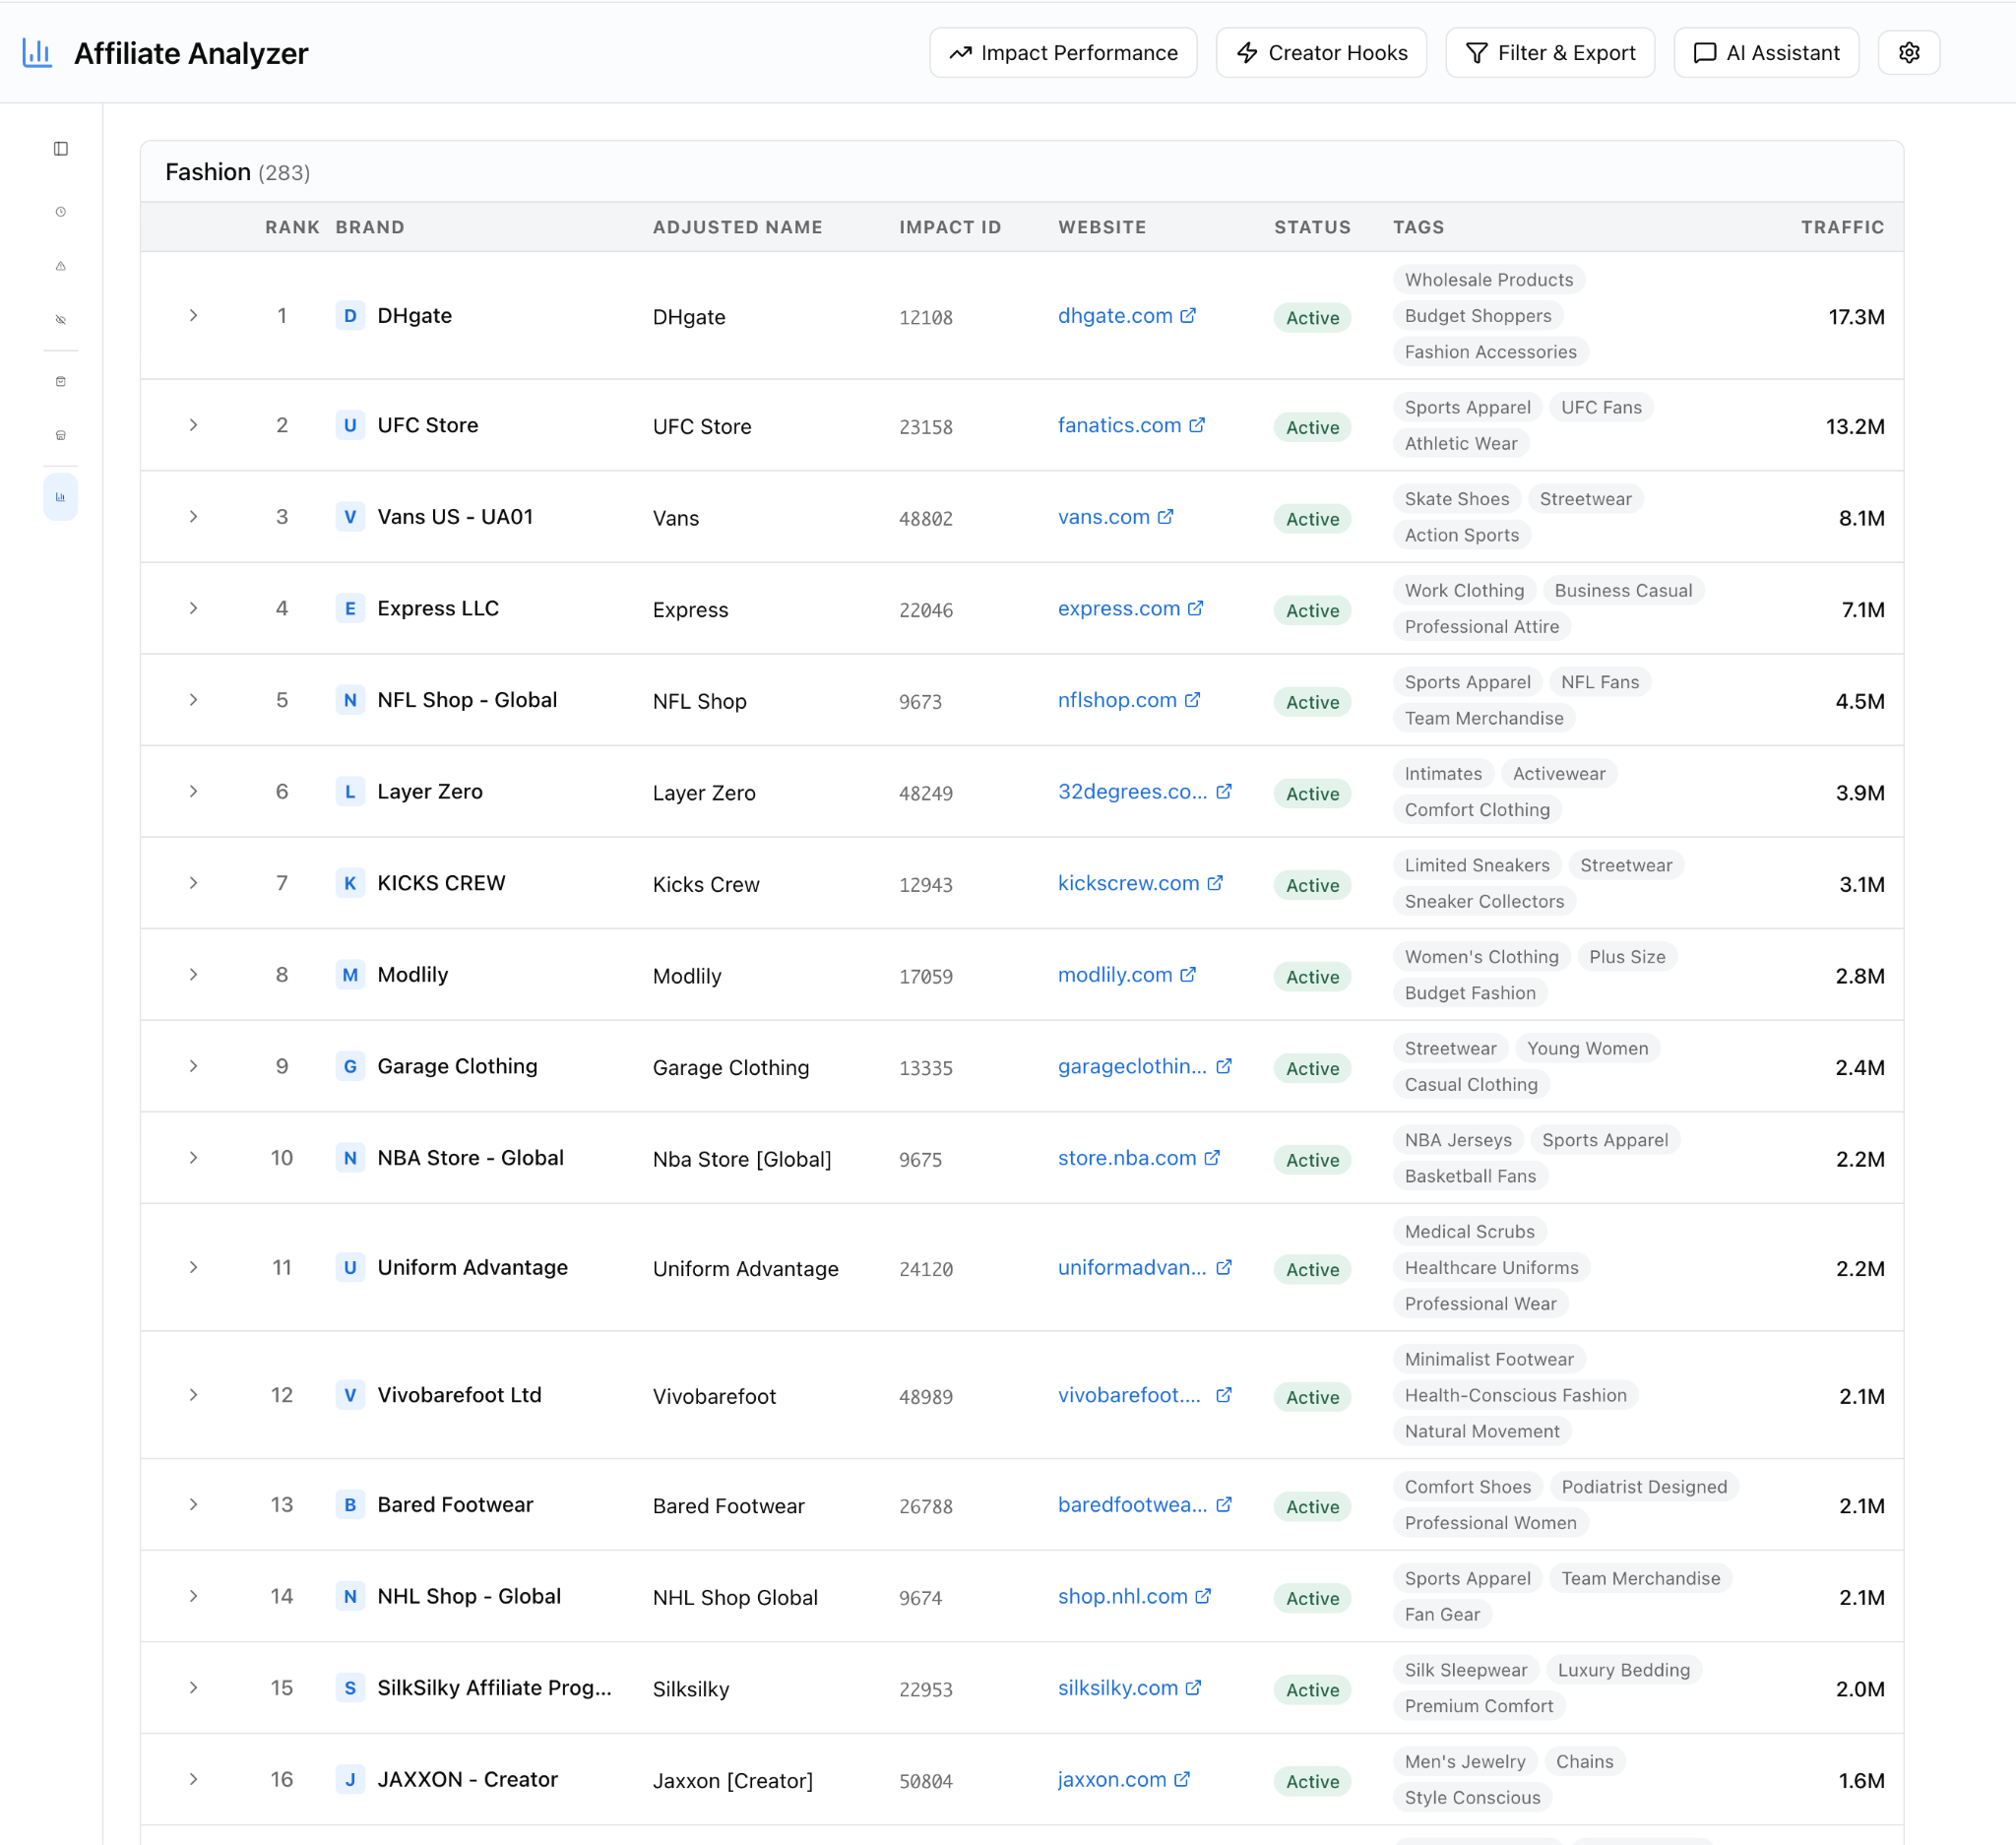Sort by the BRAND column header

tap(370, 227)
